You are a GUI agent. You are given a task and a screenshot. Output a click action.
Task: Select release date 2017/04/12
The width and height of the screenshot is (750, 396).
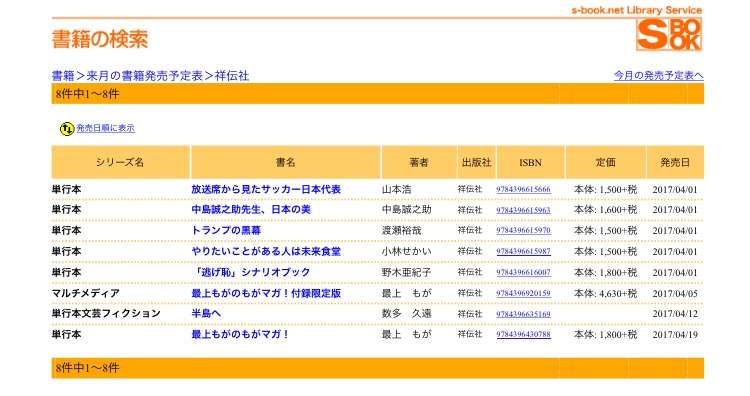(x=675, y=314)
